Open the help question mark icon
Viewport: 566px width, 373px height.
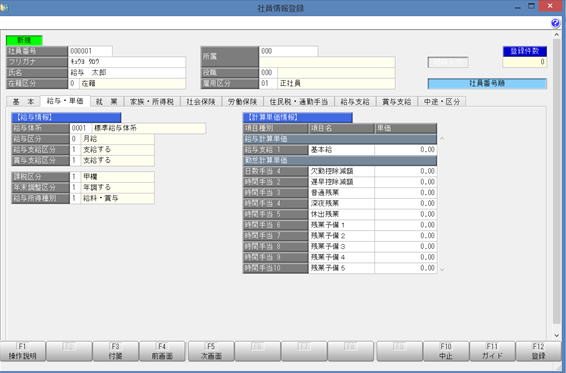click(x=555, y=23)
